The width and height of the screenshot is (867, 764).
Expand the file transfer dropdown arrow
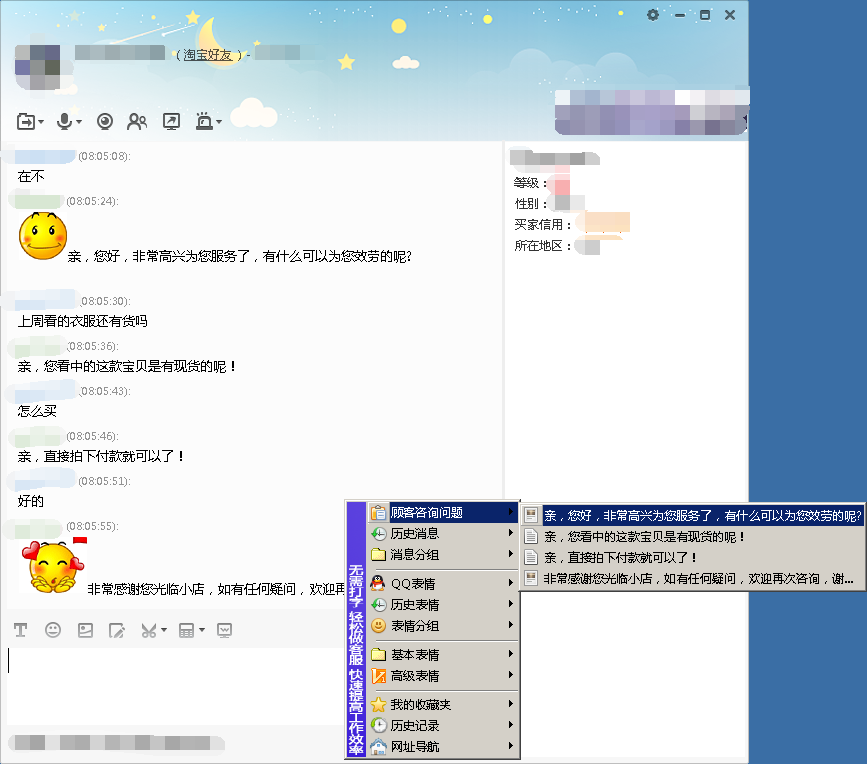click(x=40, y=121)
